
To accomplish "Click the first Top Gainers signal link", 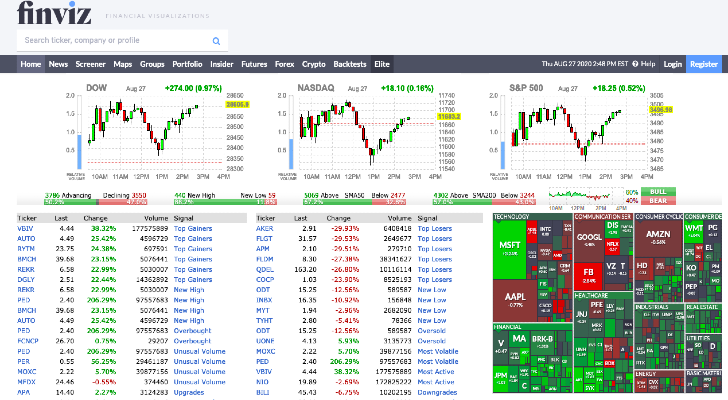I will point(192,228).
